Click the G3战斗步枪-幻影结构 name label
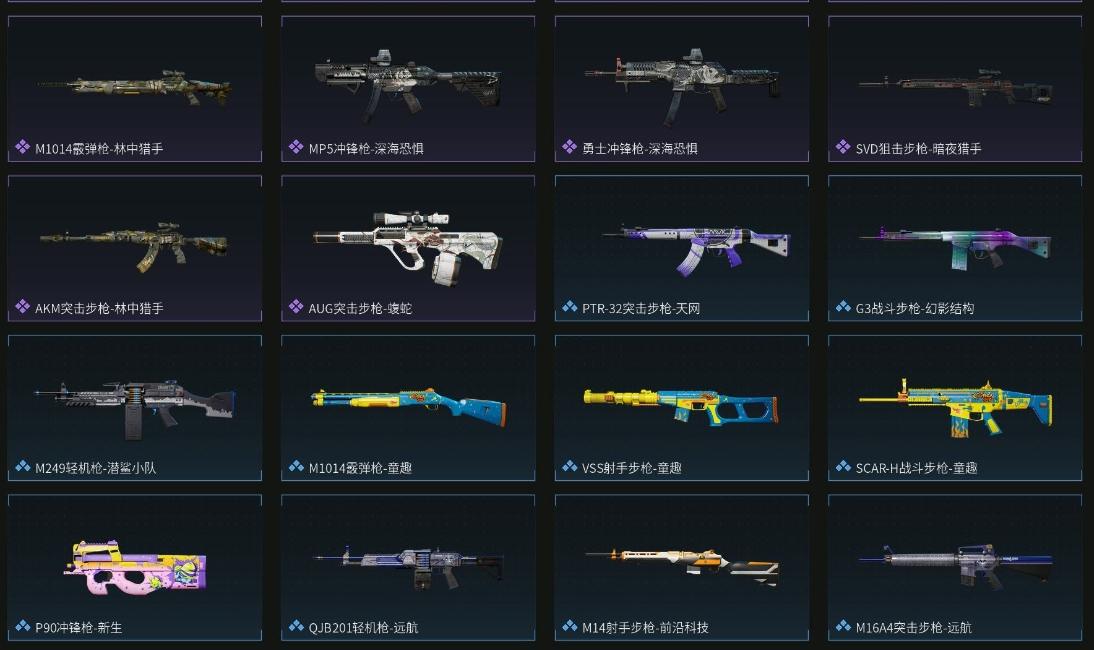The image size is (1094, 650). point(915,308)
